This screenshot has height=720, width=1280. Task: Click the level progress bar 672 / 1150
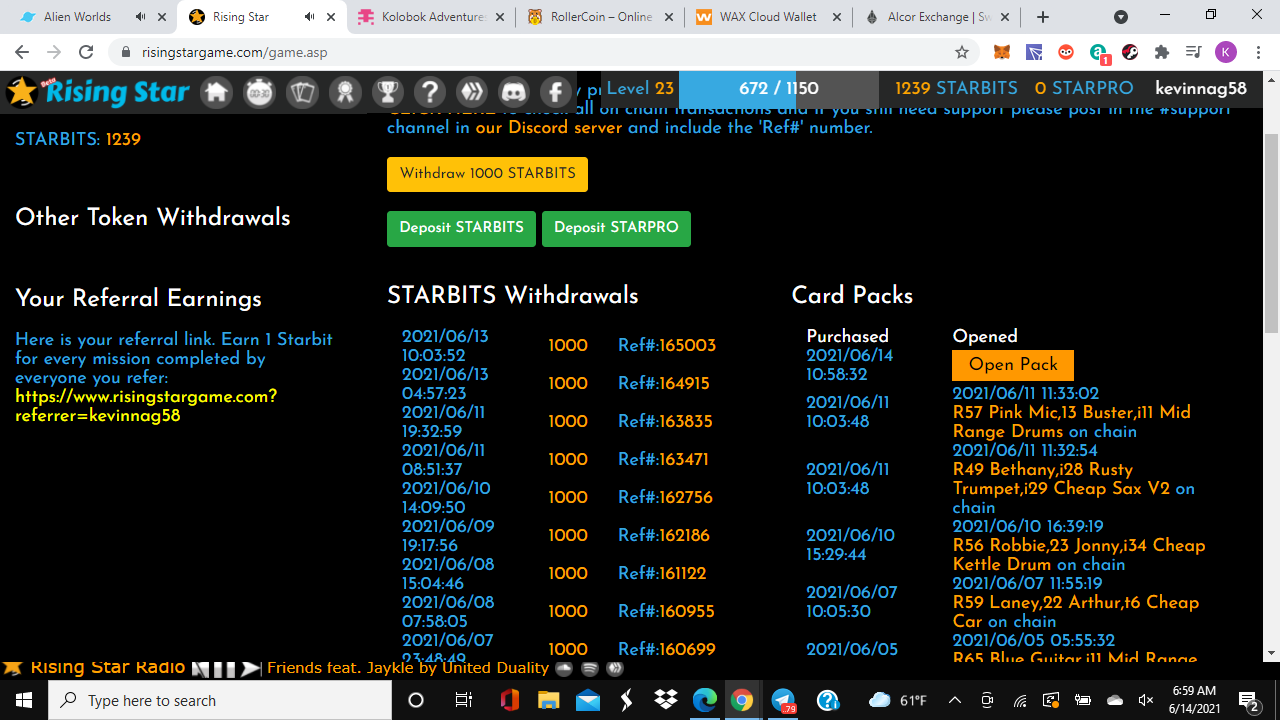[778, 89]
